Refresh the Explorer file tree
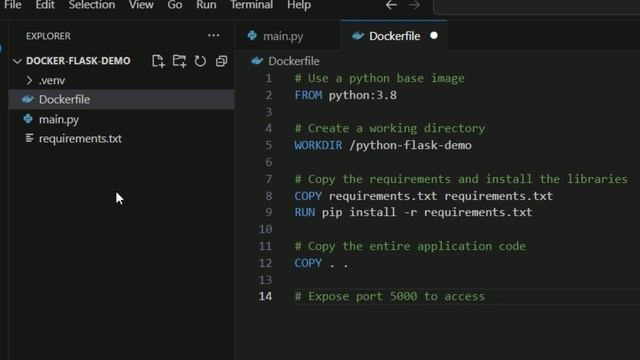This screenshot has width=640, height=360. pos(200,61)
